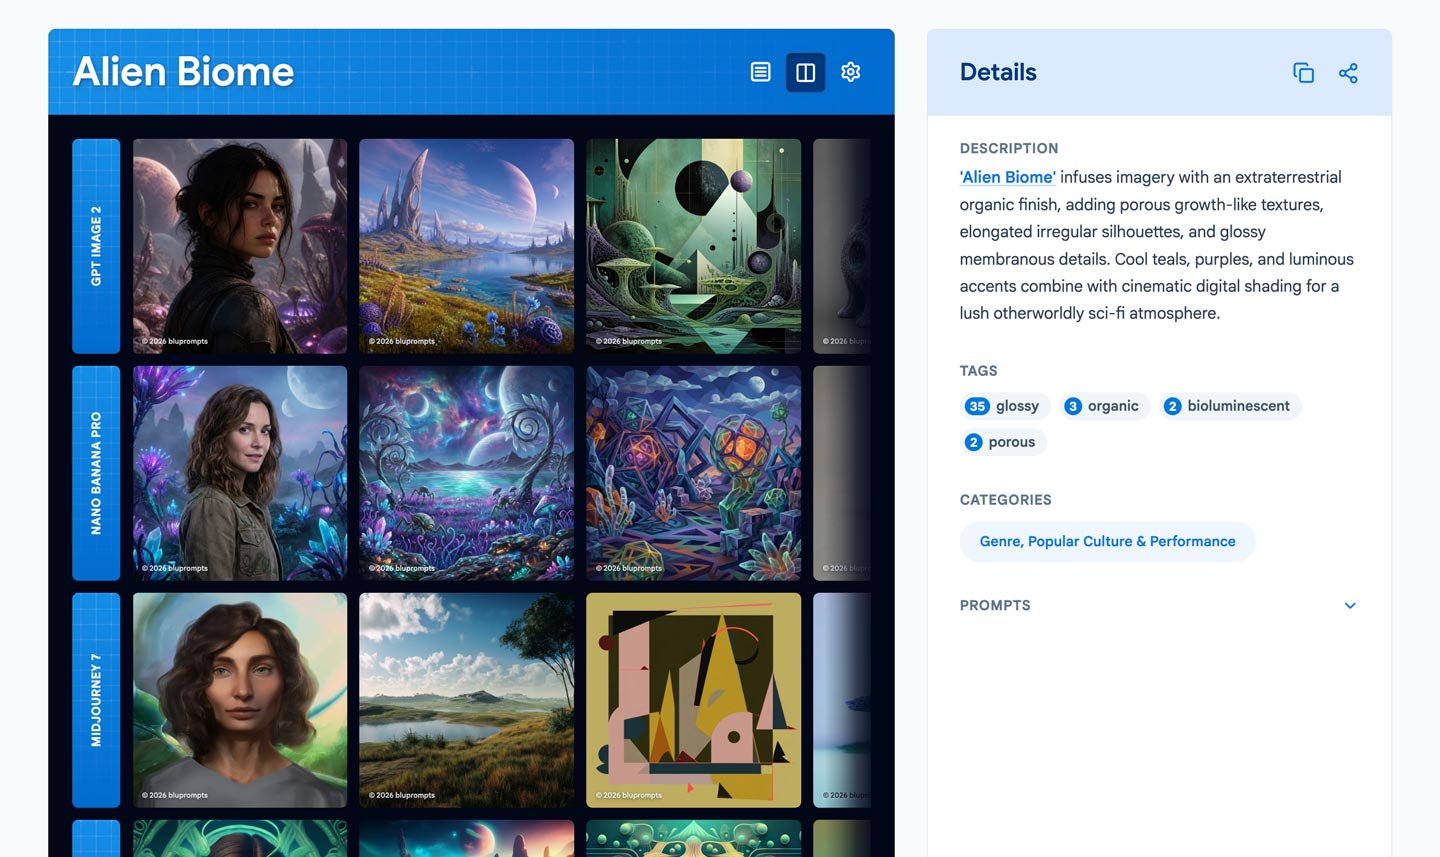Open Midjourney 7 woman portrait thumbnail
Viewport: 1440px width, 857px height.
(240, 700)
